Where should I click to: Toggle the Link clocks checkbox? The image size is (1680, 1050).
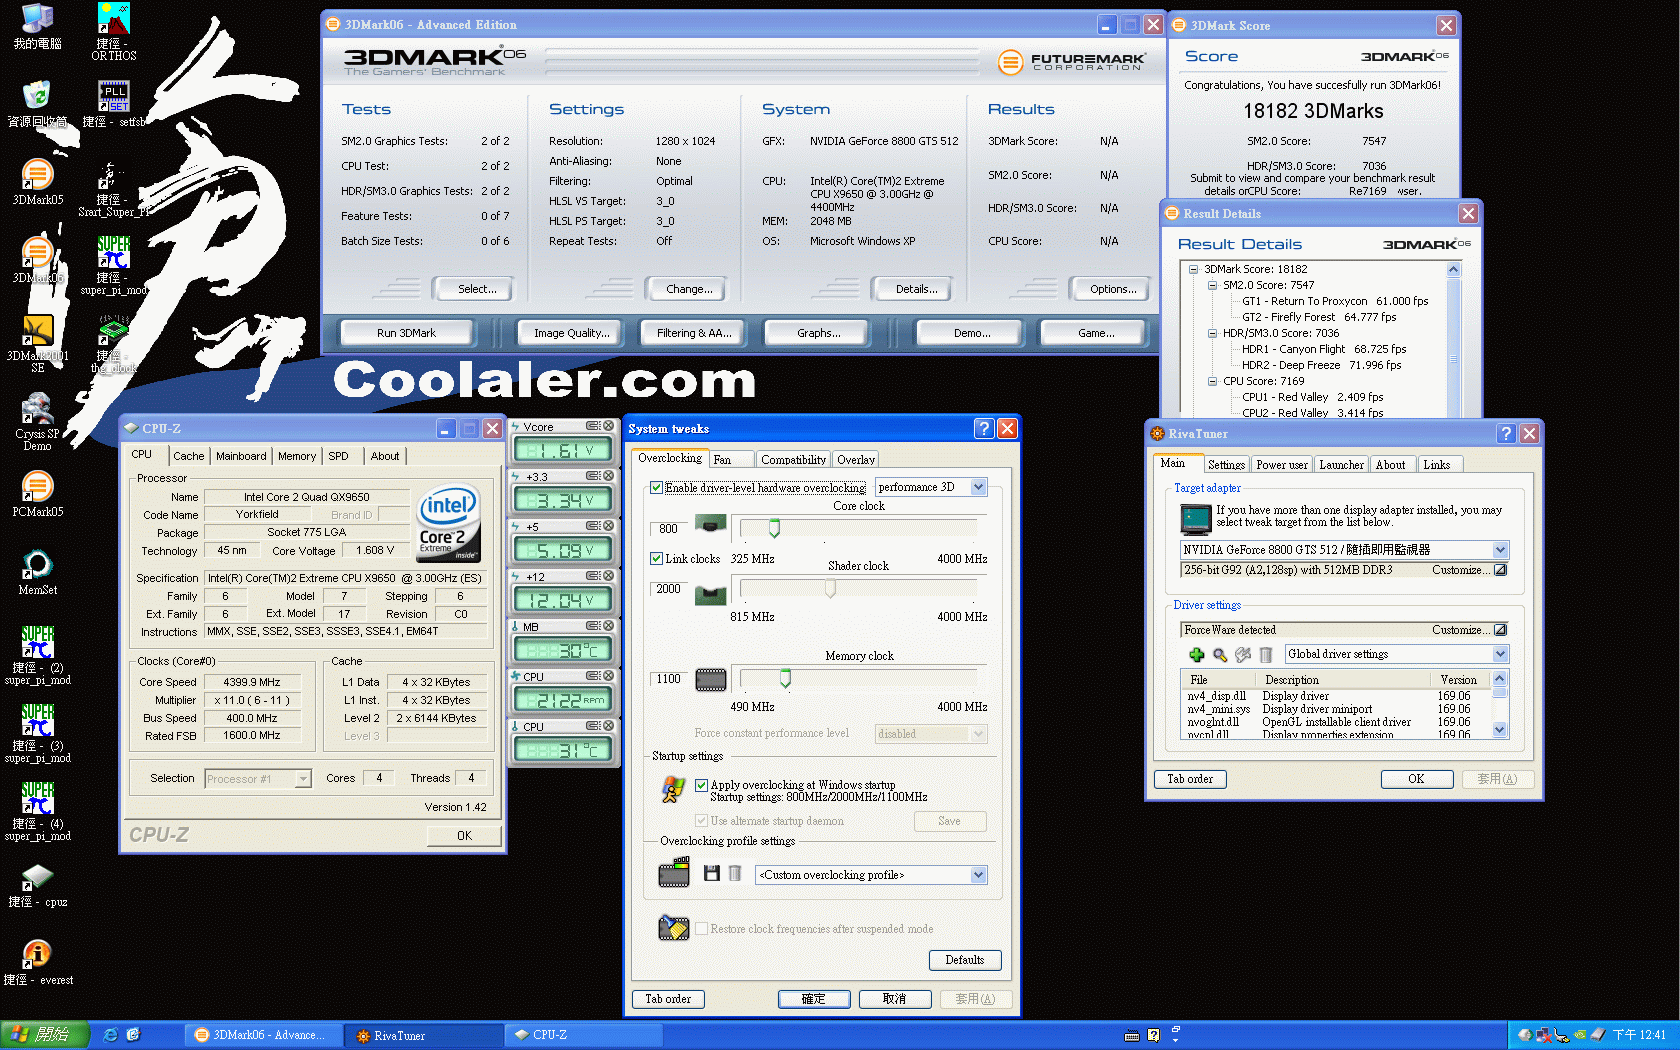click(x=656, y=559)
